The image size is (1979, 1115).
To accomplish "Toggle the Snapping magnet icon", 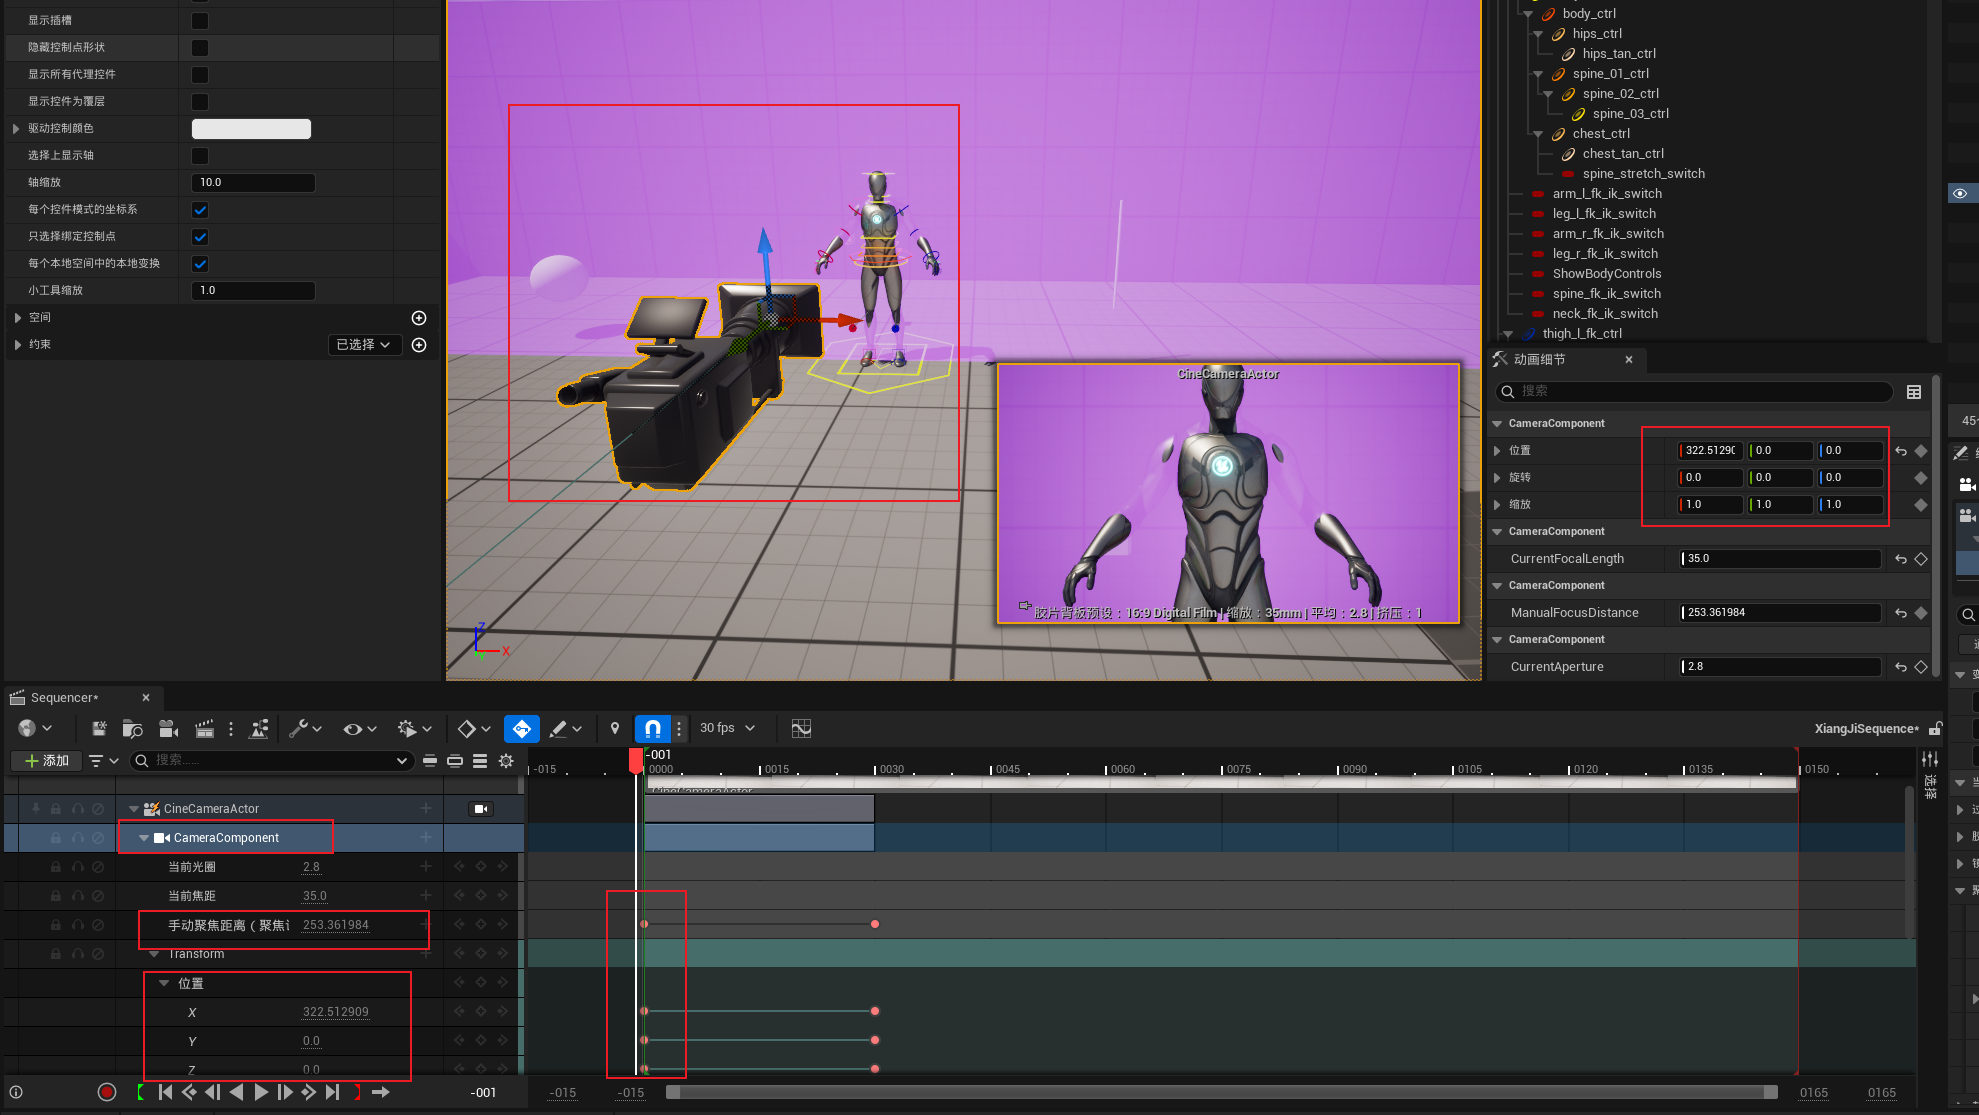I will (x=652, y=729).
